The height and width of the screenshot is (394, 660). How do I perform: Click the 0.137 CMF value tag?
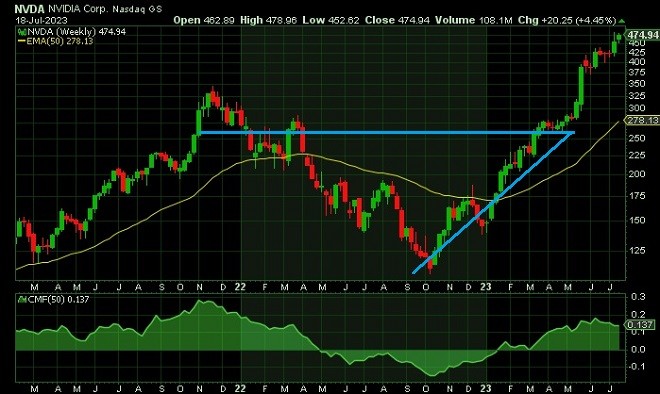640,325
